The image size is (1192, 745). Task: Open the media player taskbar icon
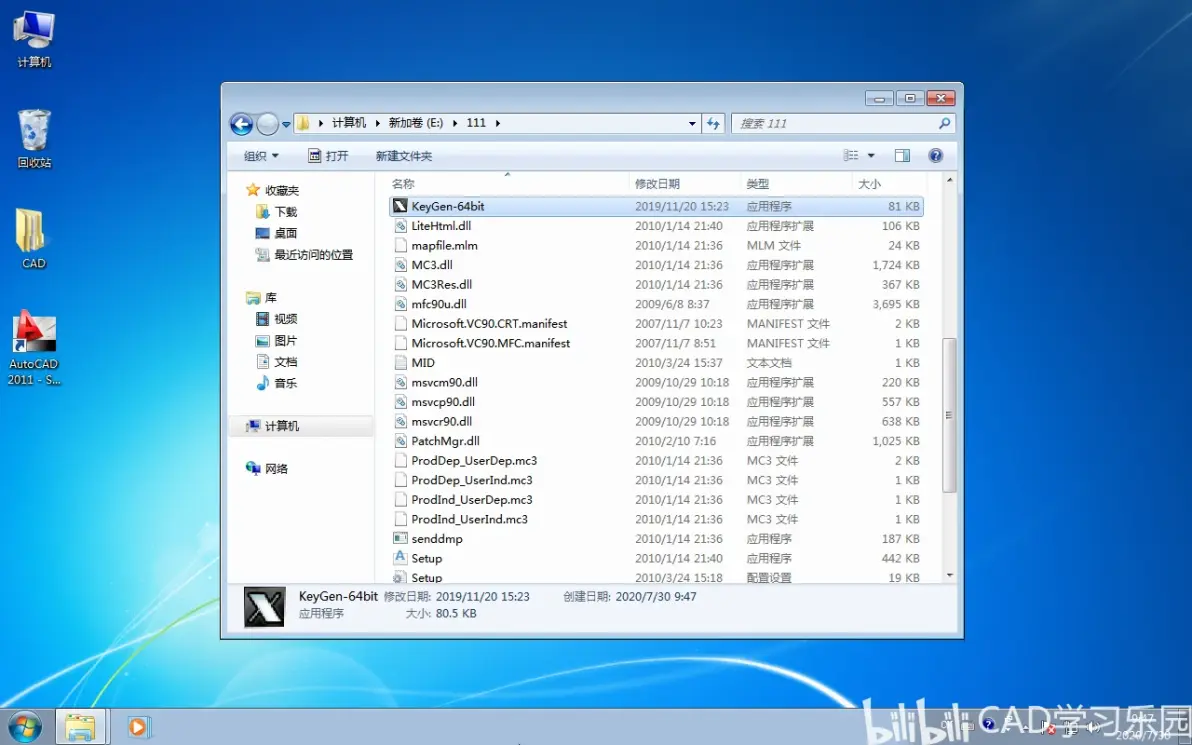(x=138, y=727)
